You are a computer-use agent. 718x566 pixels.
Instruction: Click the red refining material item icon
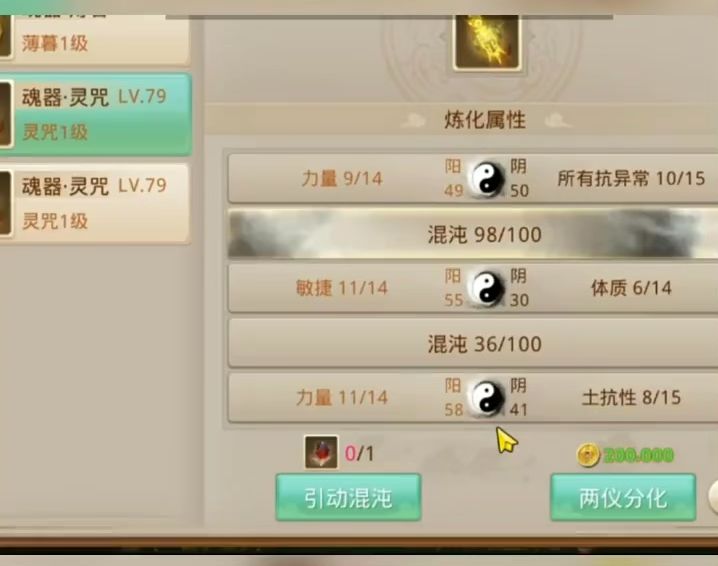tap(321, 452)
